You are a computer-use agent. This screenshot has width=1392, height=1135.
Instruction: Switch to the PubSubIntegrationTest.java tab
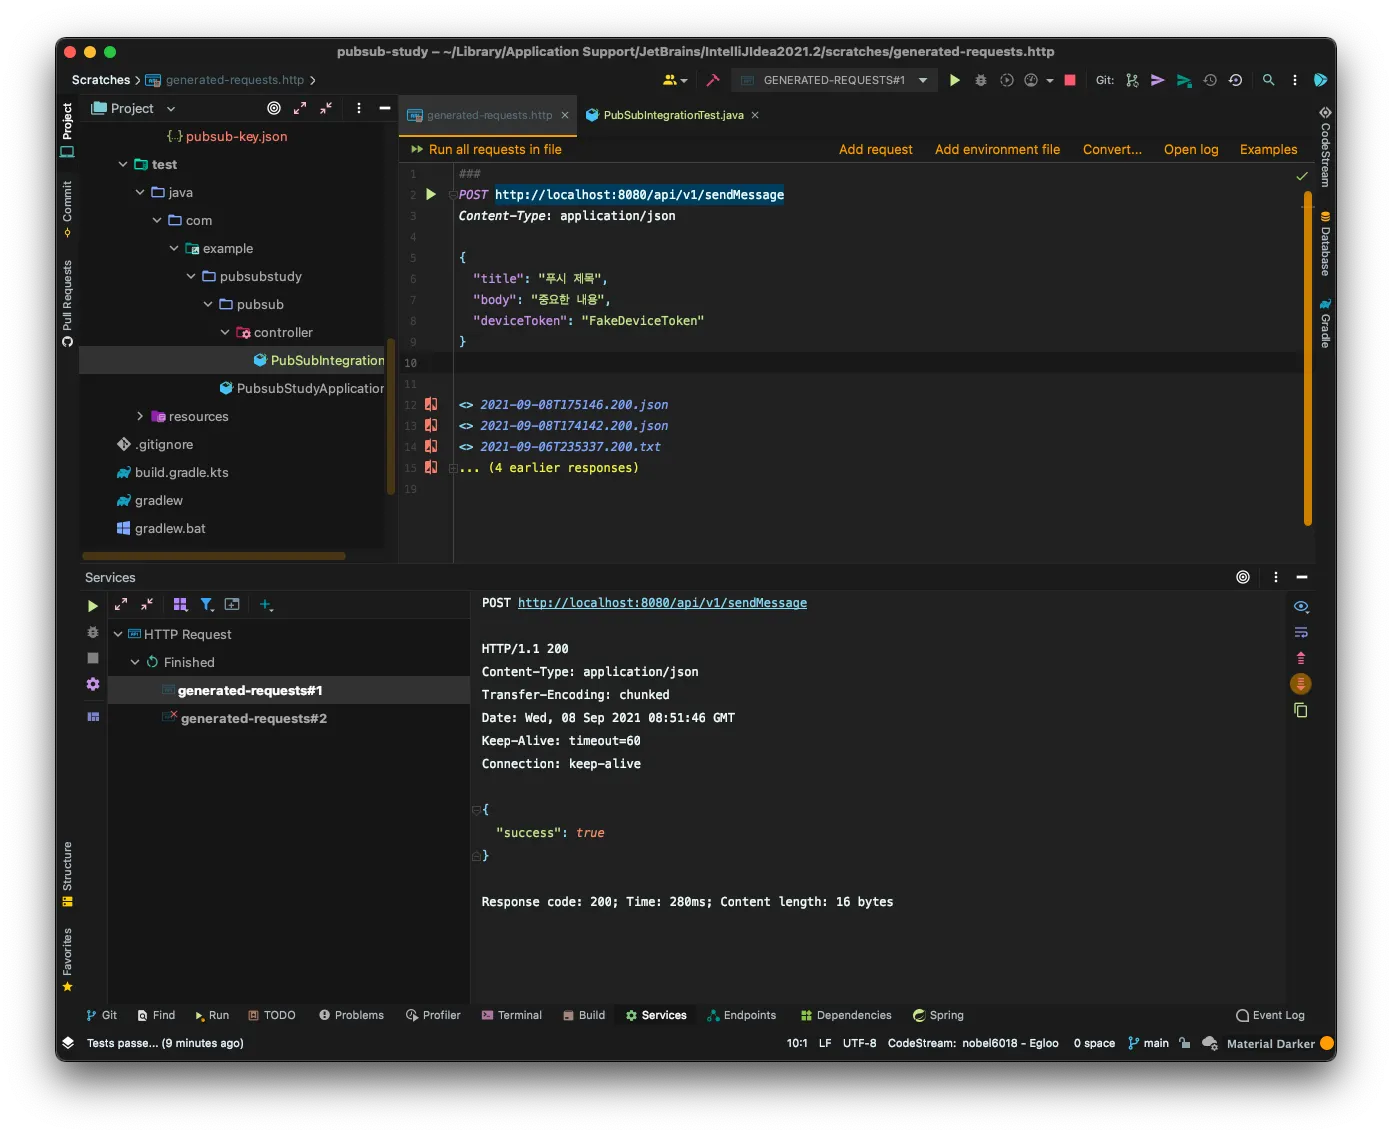pyautogui.click(x=673, y=115)
